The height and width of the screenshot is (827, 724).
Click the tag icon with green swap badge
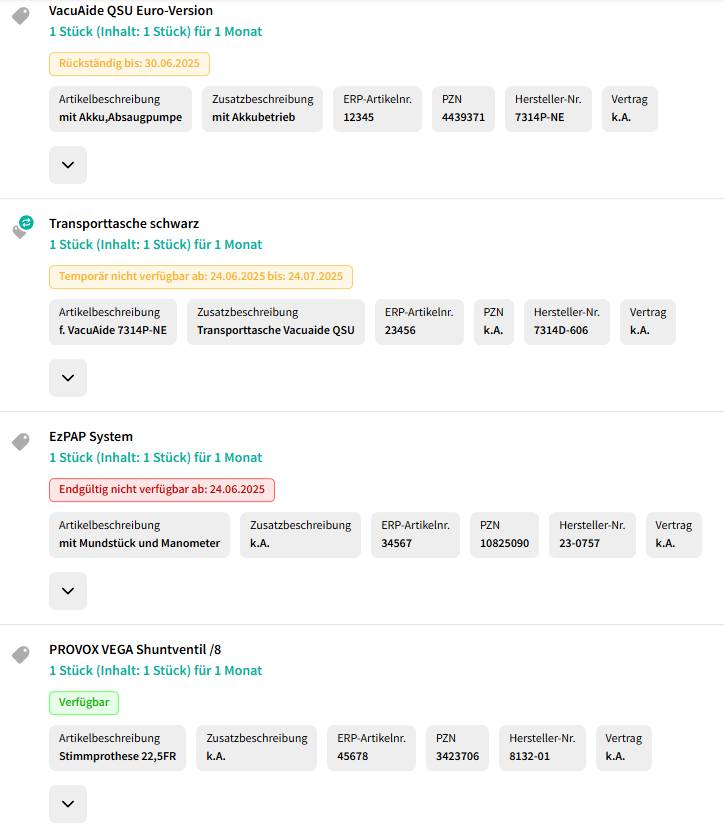click(21, 228)
